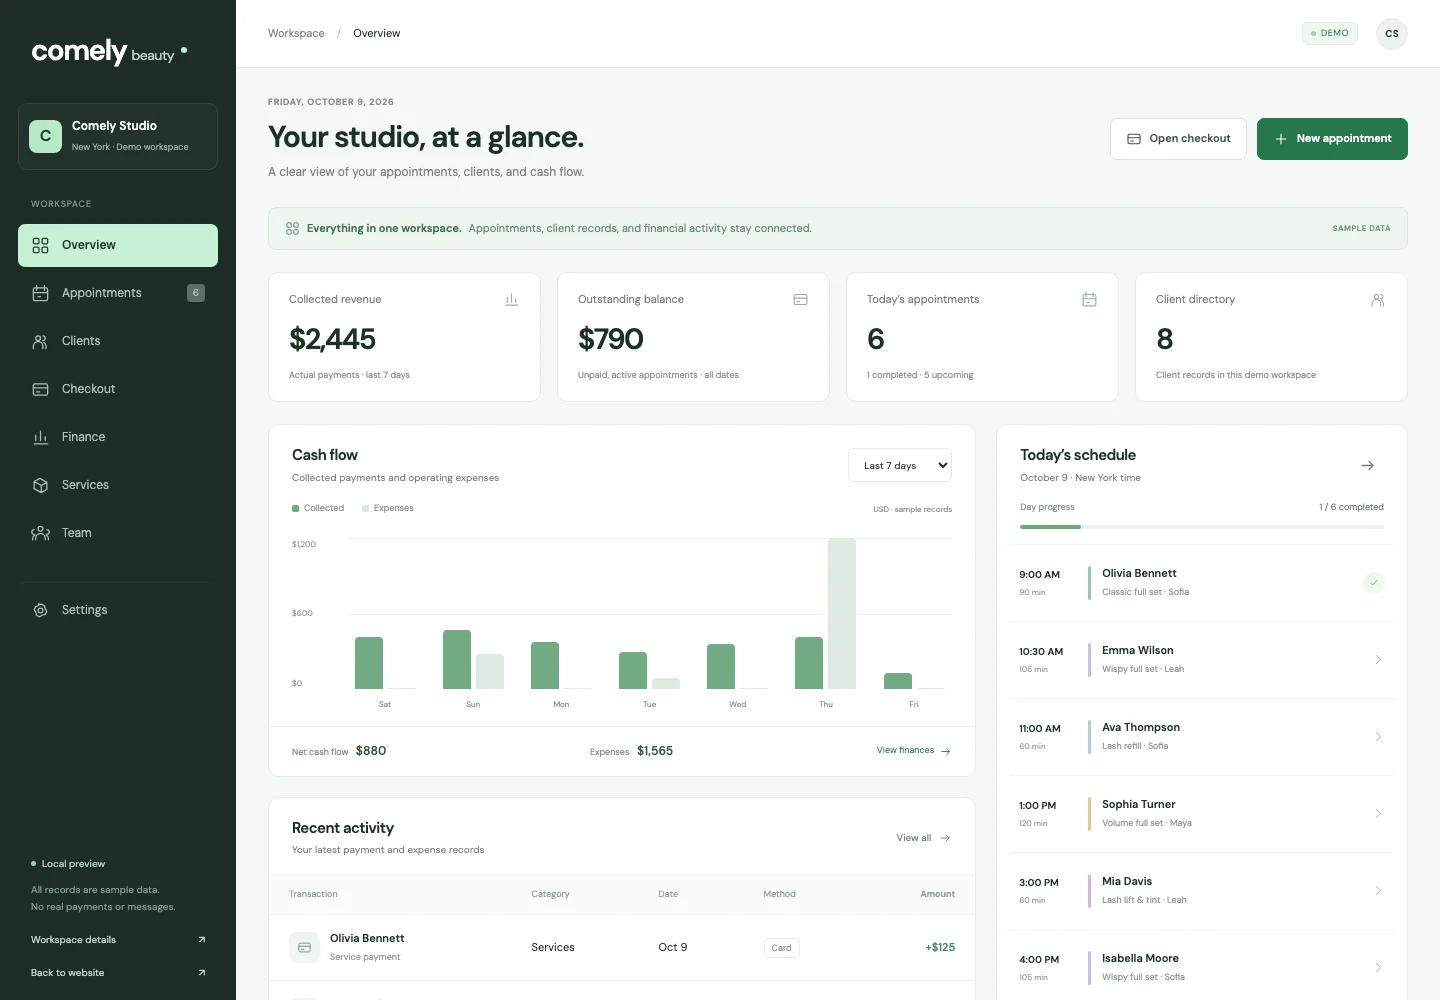Click the Workspace breadcrumb link

296,34
